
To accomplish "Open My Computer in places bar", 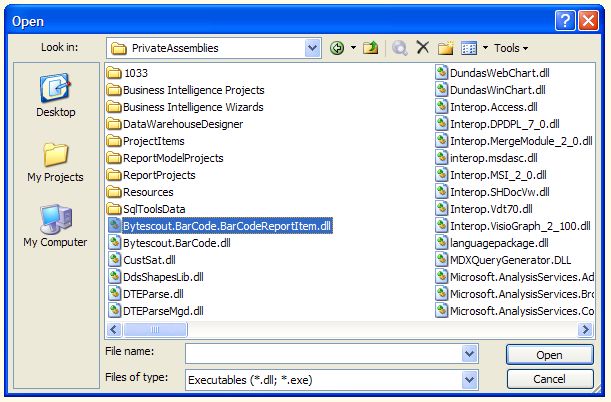I will coord(55,226).
